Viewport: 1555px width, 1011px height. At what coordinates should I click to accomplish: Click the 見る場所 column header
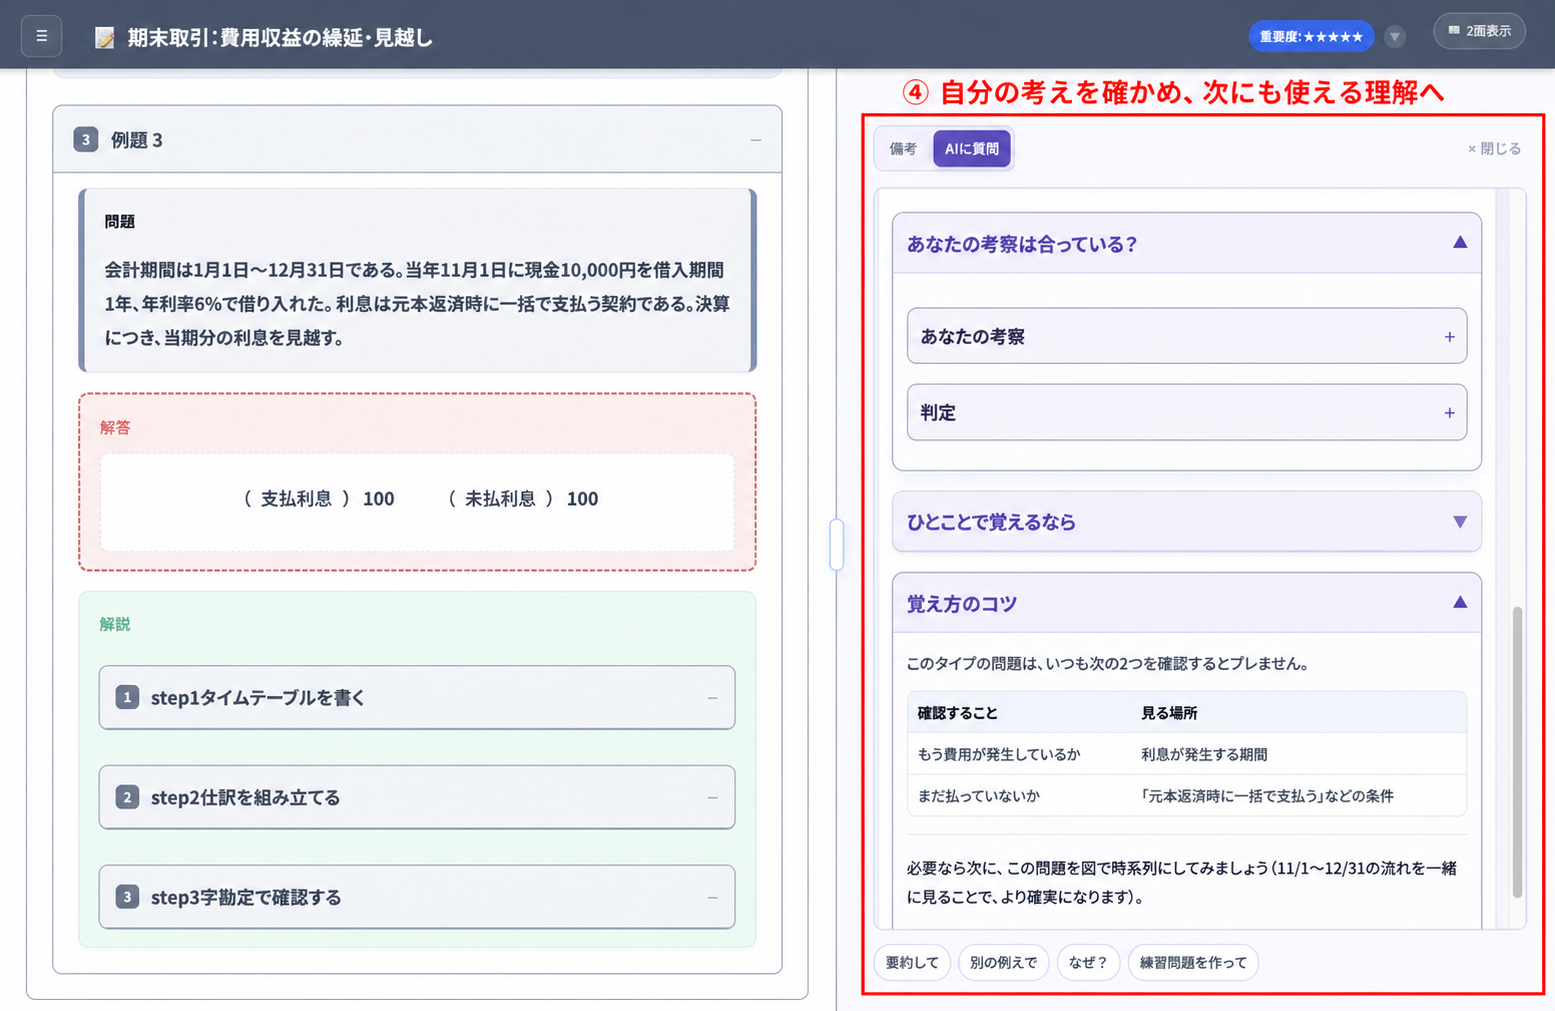(x=1169, y=713)
